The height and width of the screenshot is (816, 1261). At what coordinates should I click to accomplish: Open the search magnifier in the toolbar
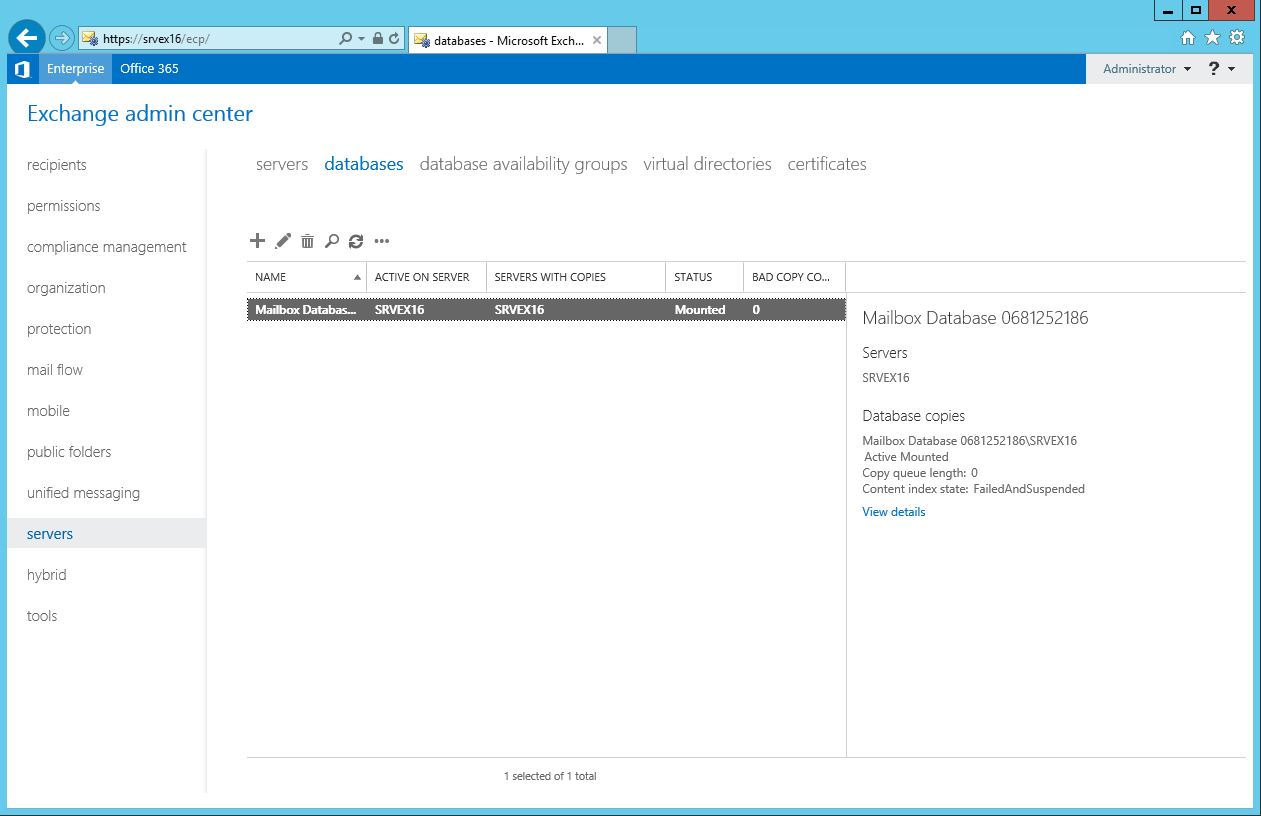coord(332,241)
